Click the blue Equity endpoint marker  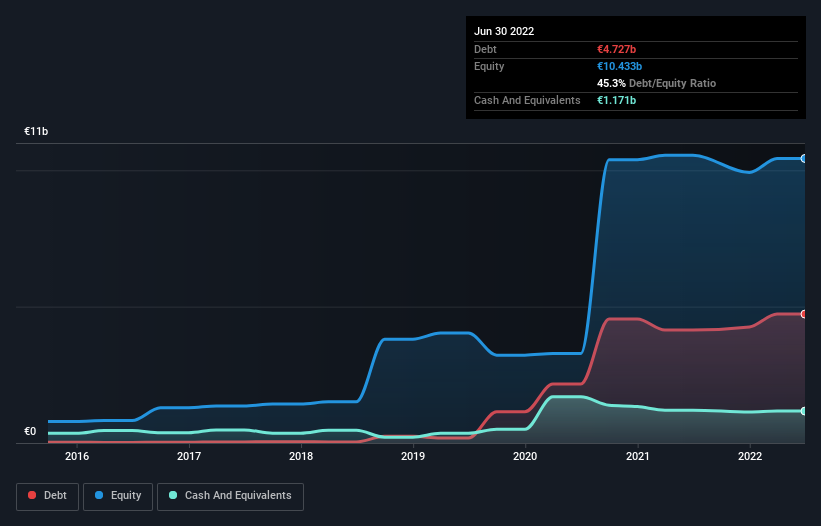pyautogui.click(x=804, y=159)
